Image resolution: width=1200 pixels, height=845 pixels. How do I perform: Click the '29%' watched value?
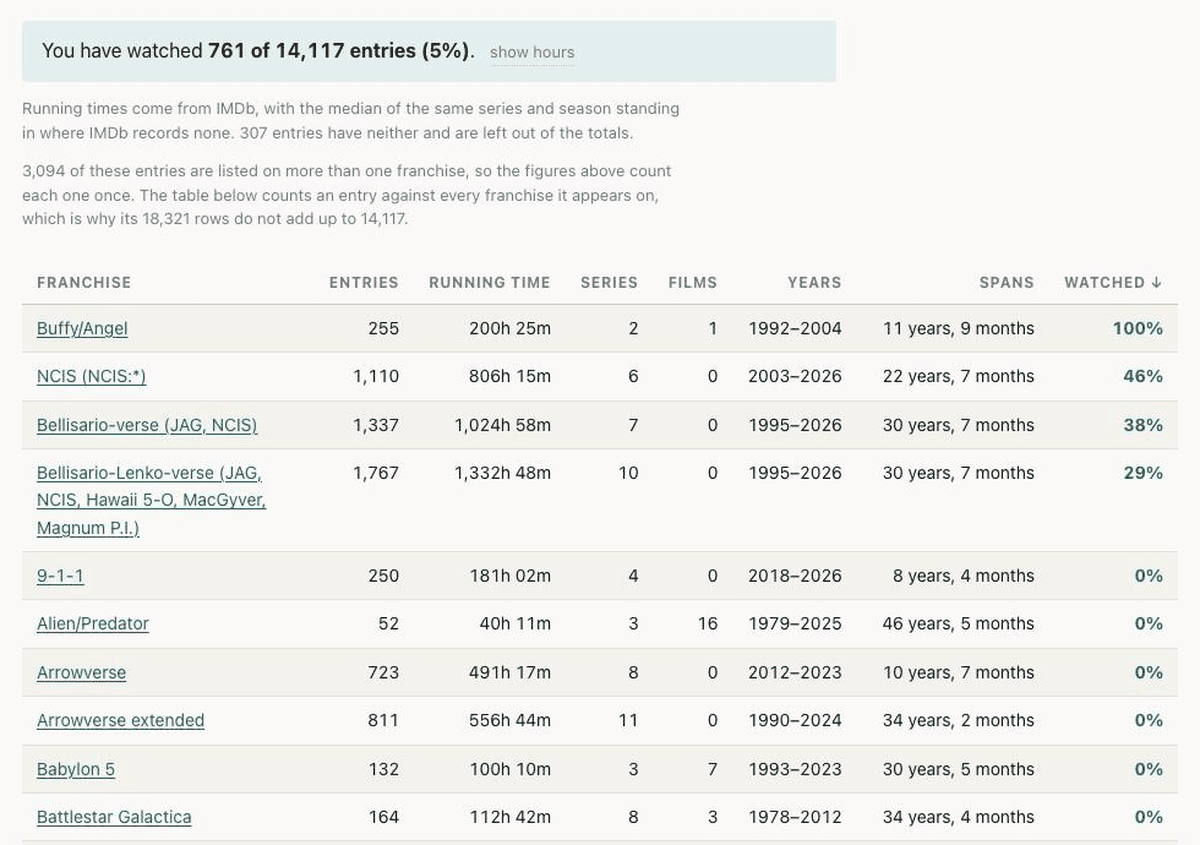(1143, 472)
